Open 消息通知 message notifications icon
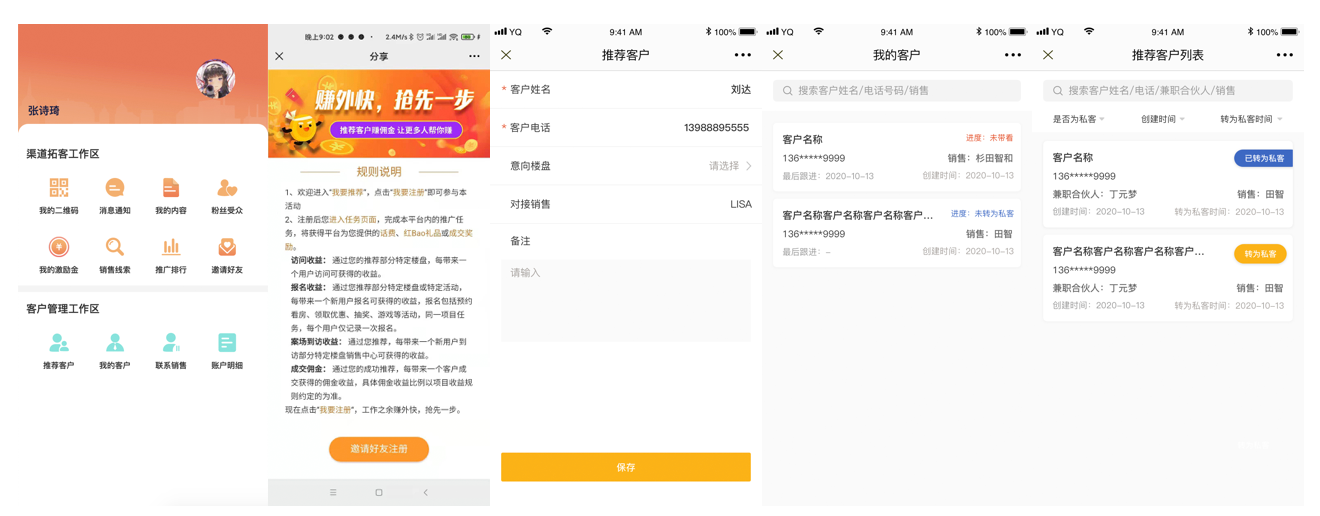 [x=115, y=189]
